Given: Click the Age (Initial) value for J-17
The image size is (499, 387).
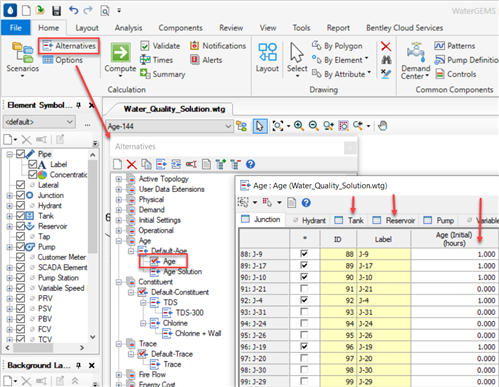Looking at the screenshot, I should (x=454, y=266).
